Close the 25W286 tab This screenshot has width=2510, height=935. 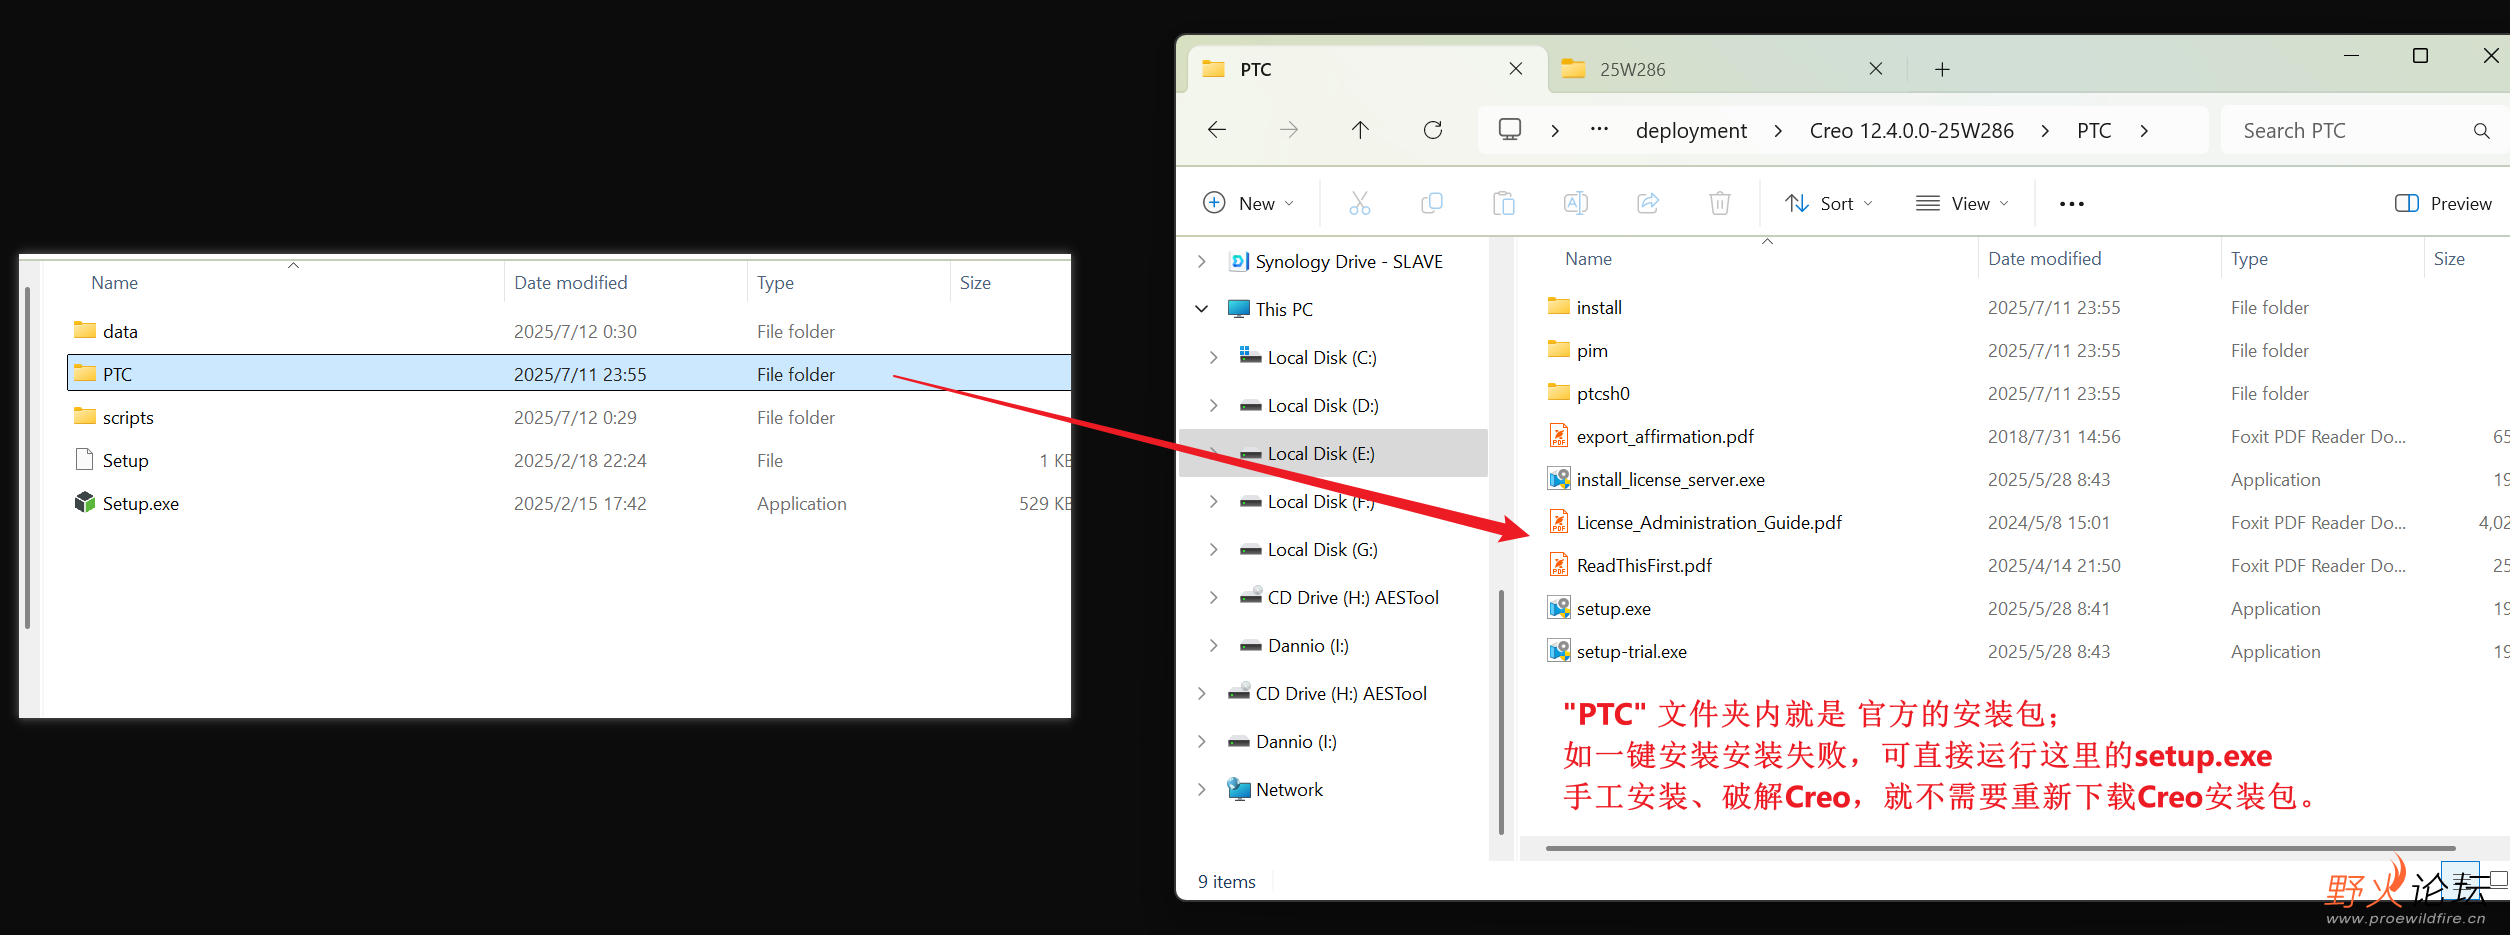coord(1876,68)
